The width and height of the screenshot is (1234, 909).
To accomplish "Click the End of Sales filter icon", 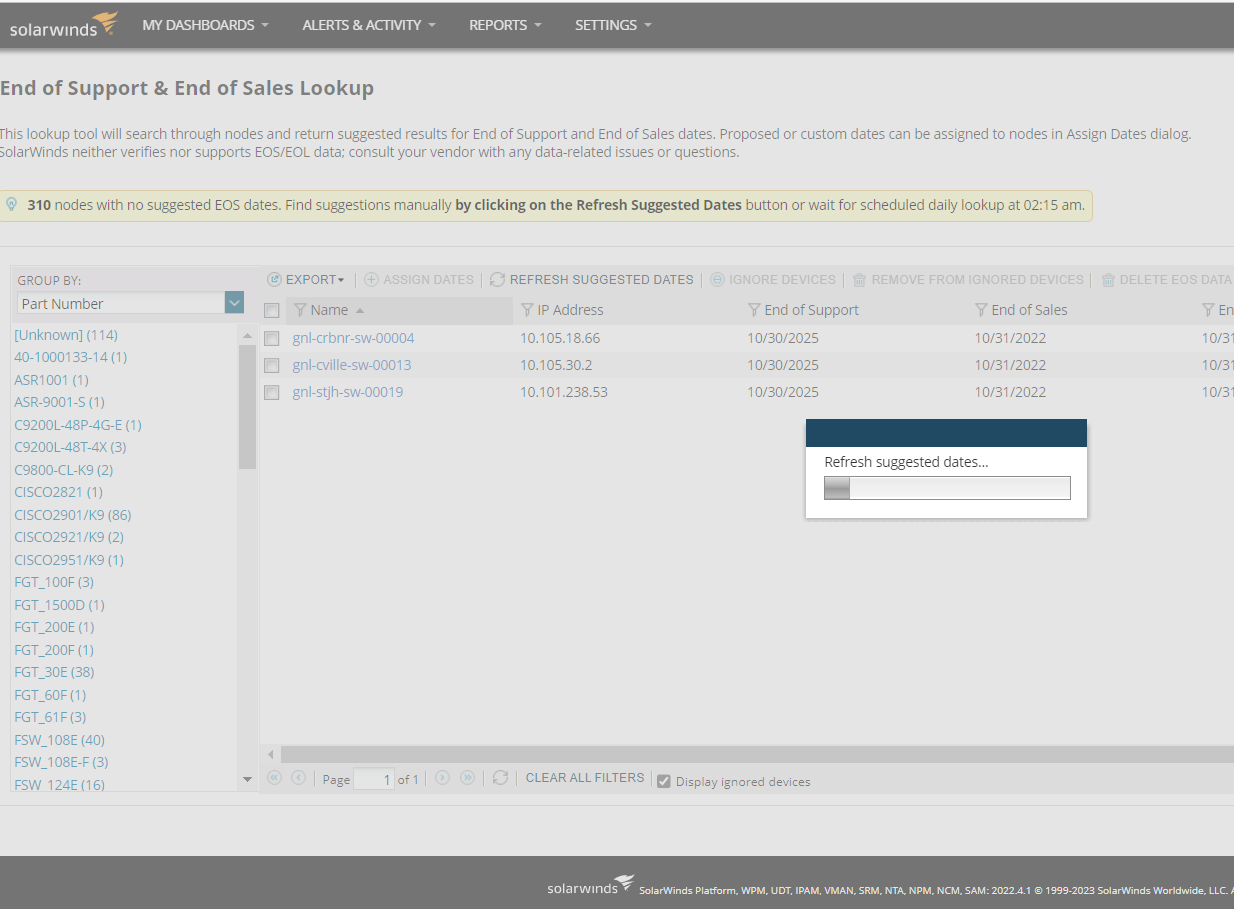I will pos(981,310).
